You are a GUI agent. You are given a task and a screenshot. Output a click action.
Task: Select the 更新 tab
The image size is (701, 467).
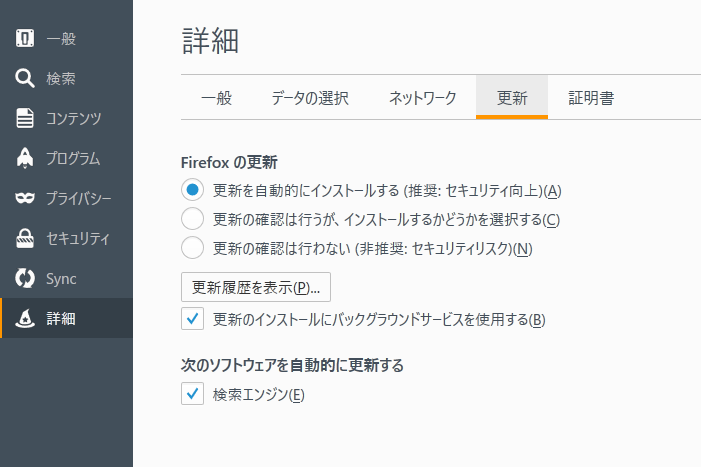pos(512,98)
